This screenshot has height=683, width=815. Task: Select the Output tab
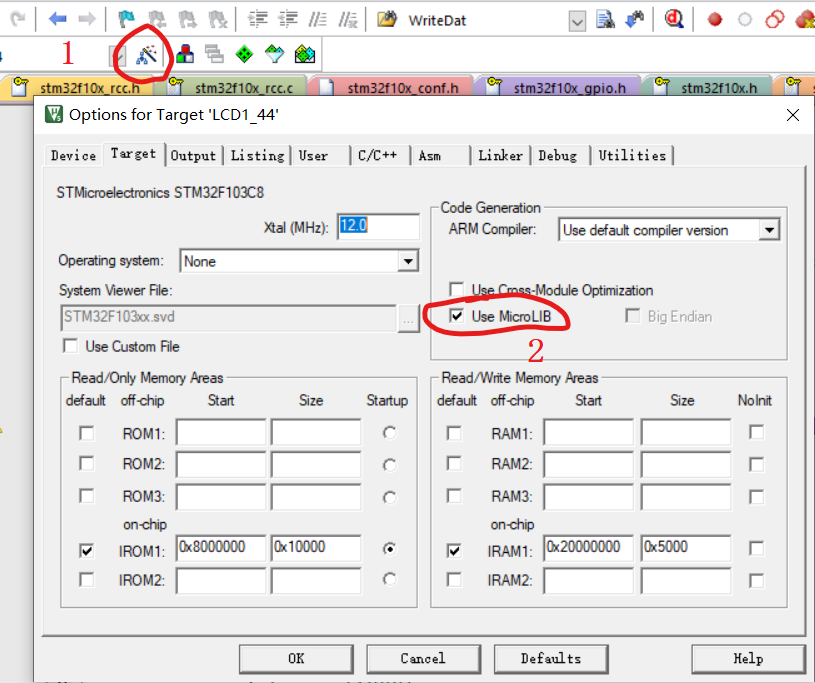pos(193,155)
